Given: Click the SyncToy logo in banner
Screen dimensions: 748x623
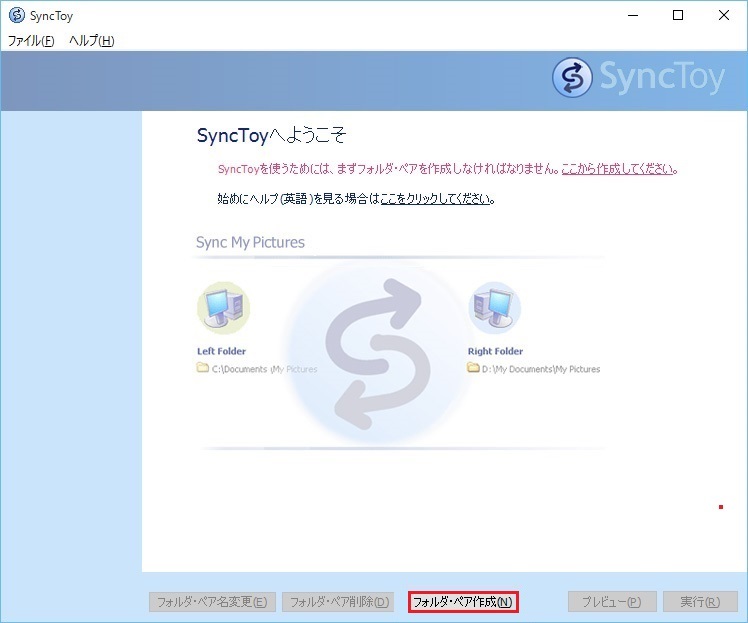Looking at the screenshot, I should (638, 77).
